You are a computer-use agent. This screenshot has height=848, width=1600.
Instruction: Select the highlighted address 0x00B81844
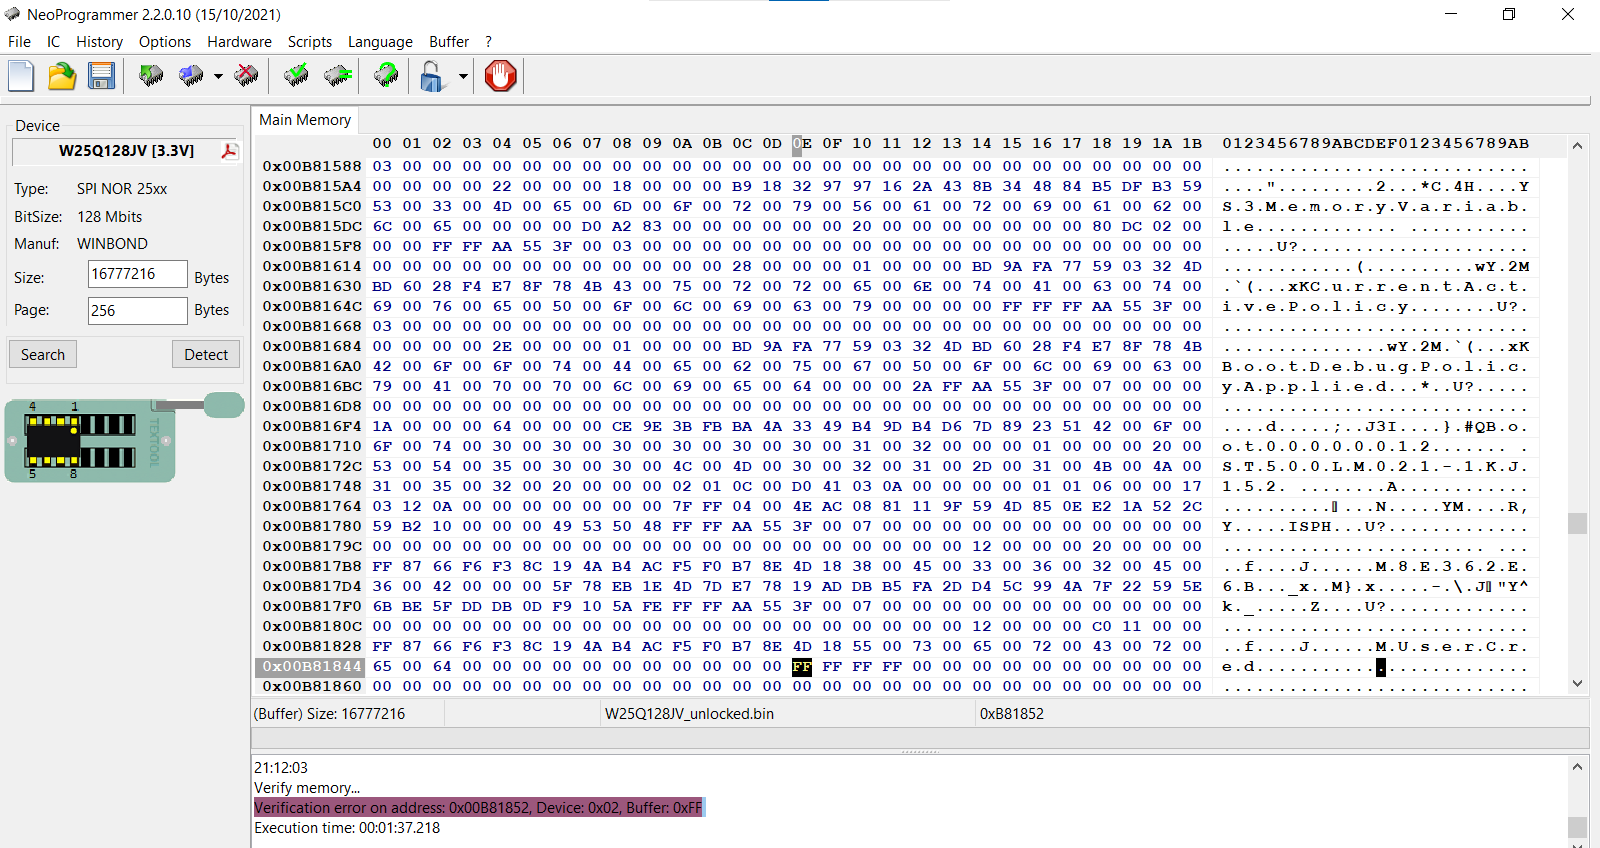(x=312, y=666)
